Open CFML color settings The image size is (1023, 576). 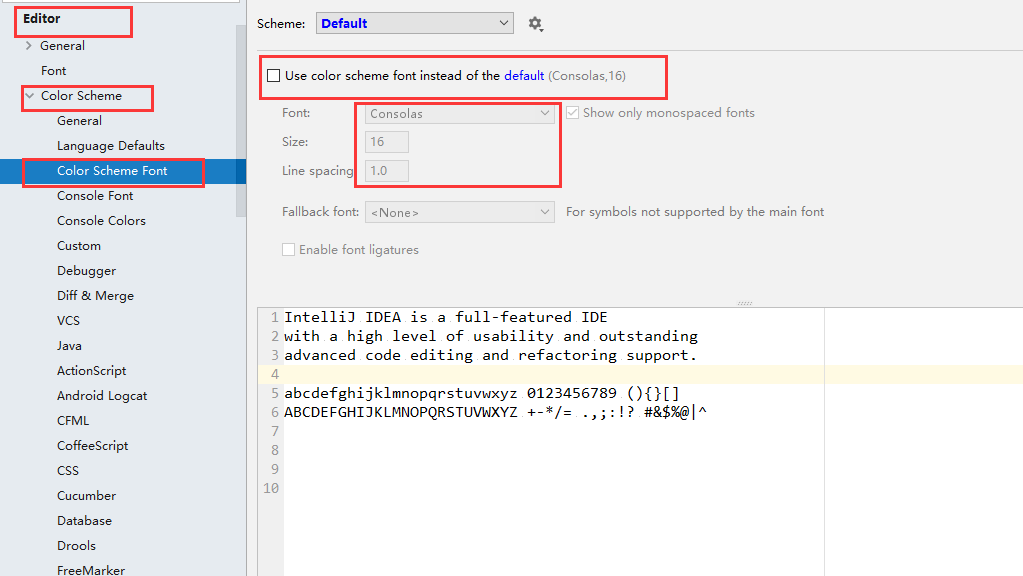click(x=73, y=421)
